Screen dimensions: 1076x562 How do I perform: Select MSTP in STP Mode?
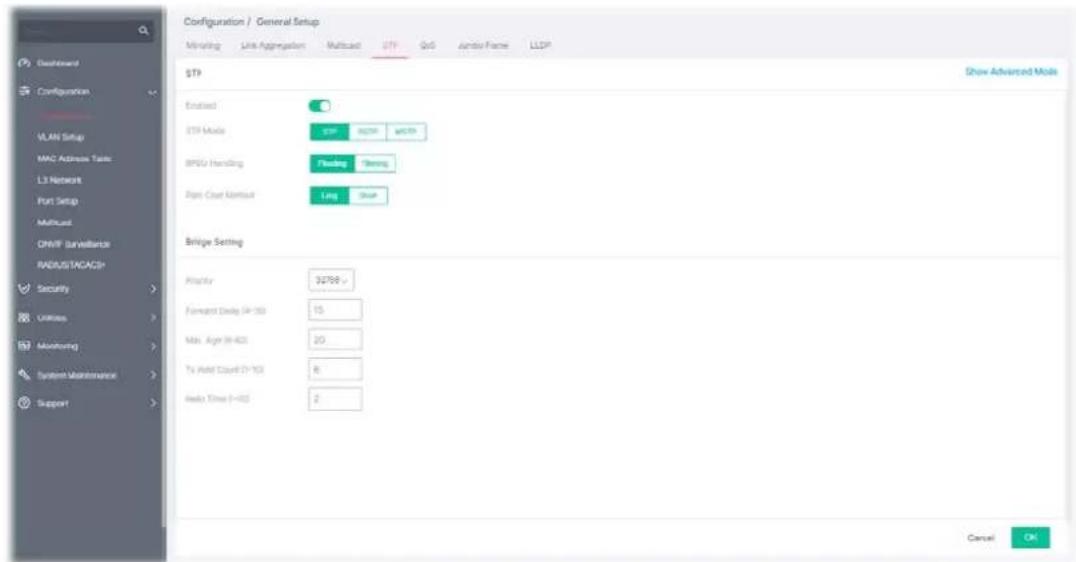tap(406, 132)
